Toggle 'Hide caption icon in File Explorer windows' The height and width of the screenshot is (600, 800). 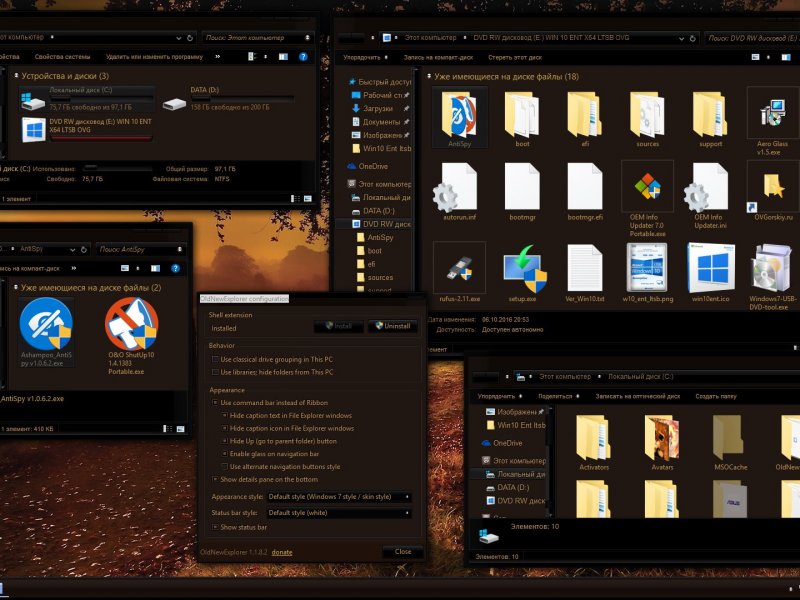[x=225, y=428]
